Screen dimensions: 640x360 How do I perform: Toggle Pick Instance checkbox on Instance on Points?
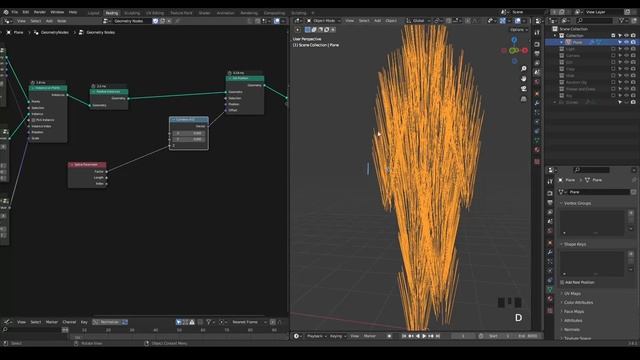click(33, 120)
